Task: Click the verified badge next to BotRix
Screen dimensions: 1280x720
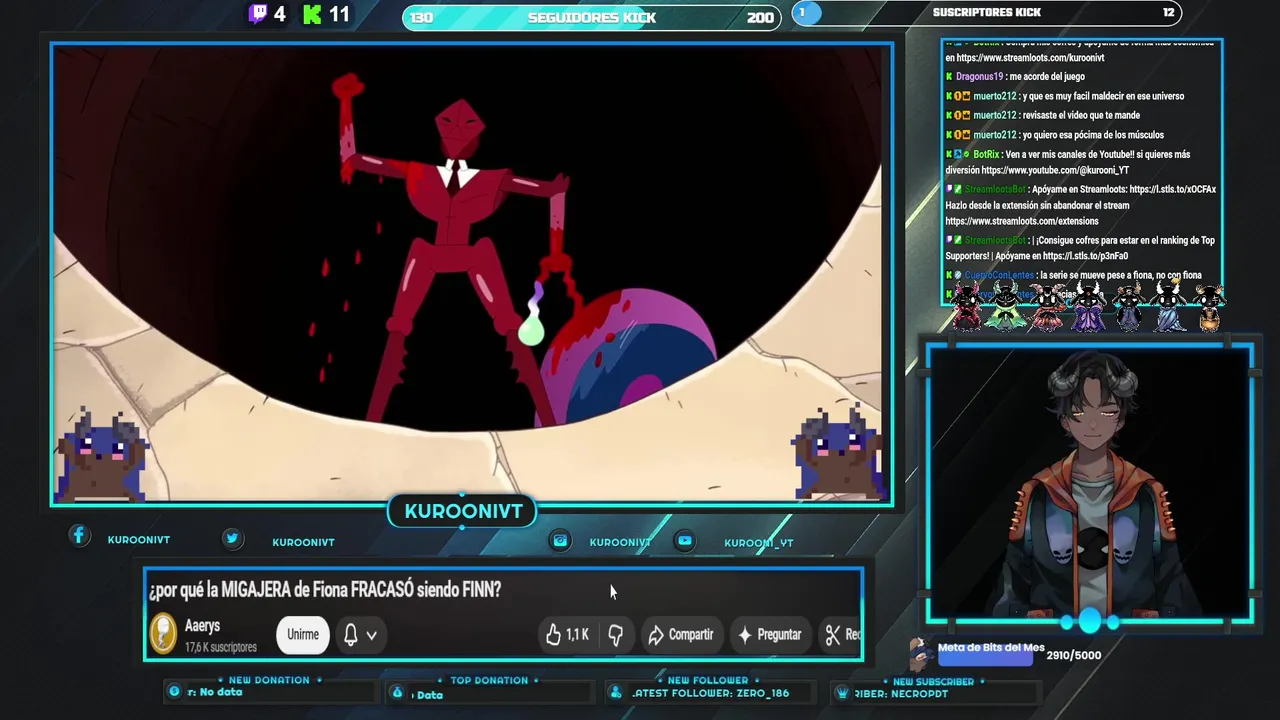Action: coord(966,155)
